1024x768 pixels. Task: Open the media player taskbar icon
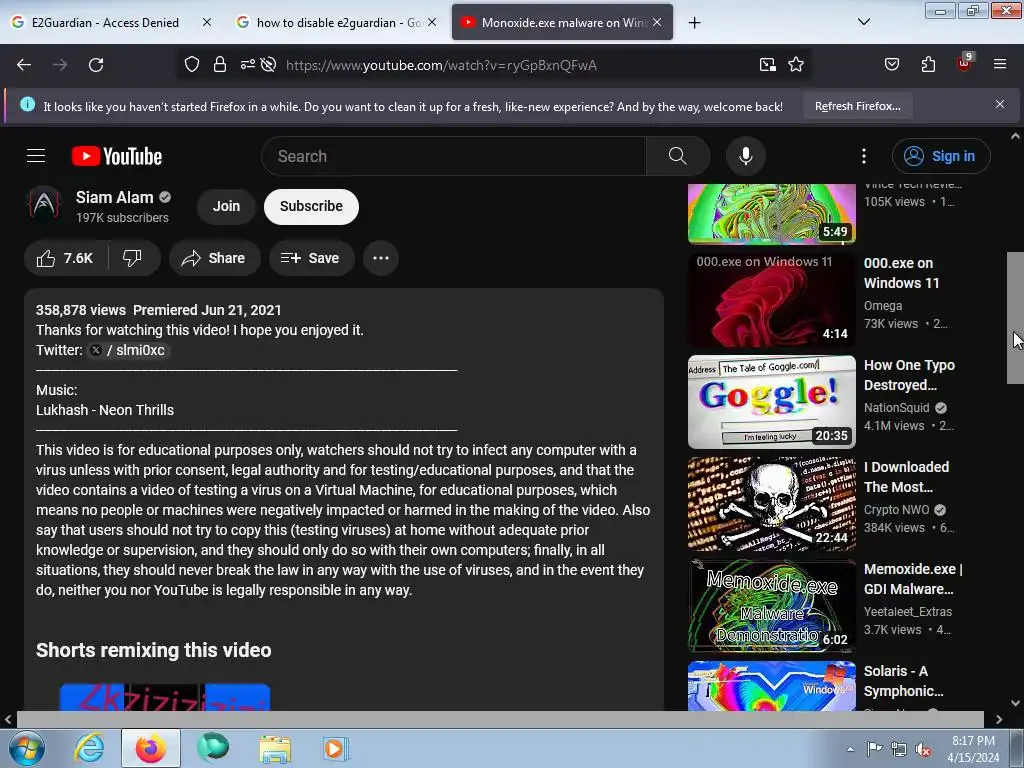click(x=336, y=748)
